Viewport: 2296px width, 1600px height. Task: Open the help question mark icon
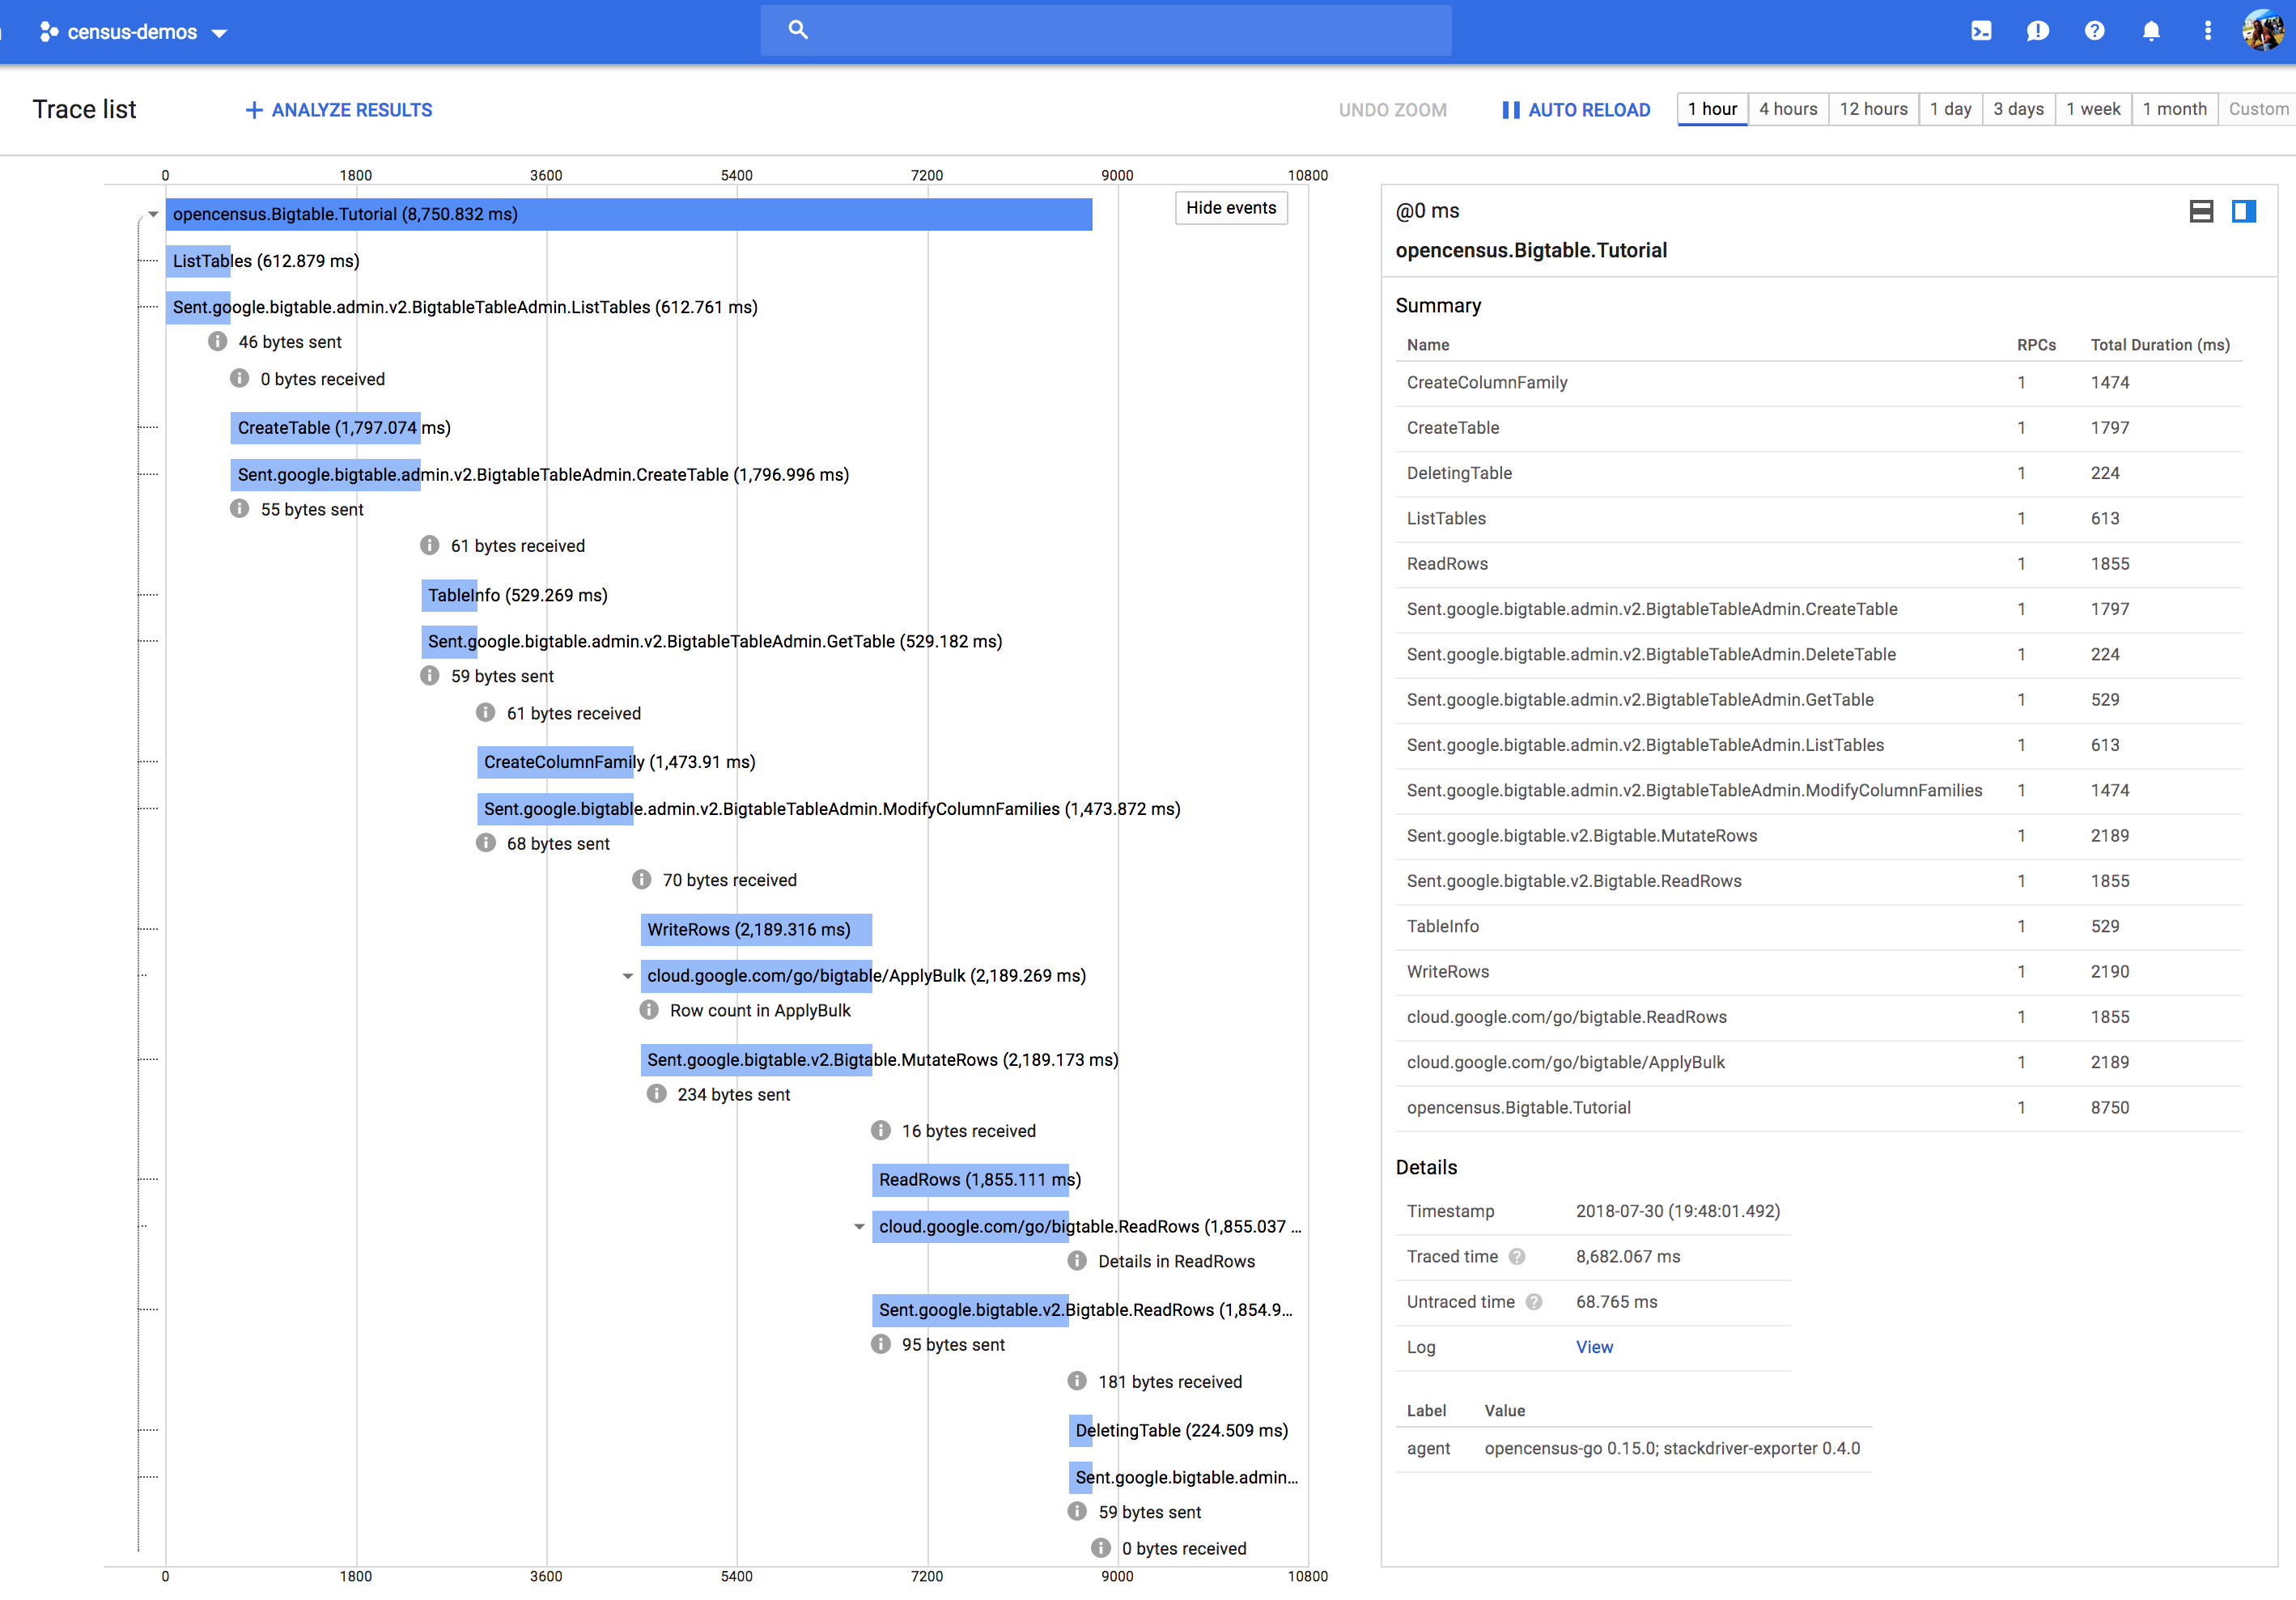2094,31
